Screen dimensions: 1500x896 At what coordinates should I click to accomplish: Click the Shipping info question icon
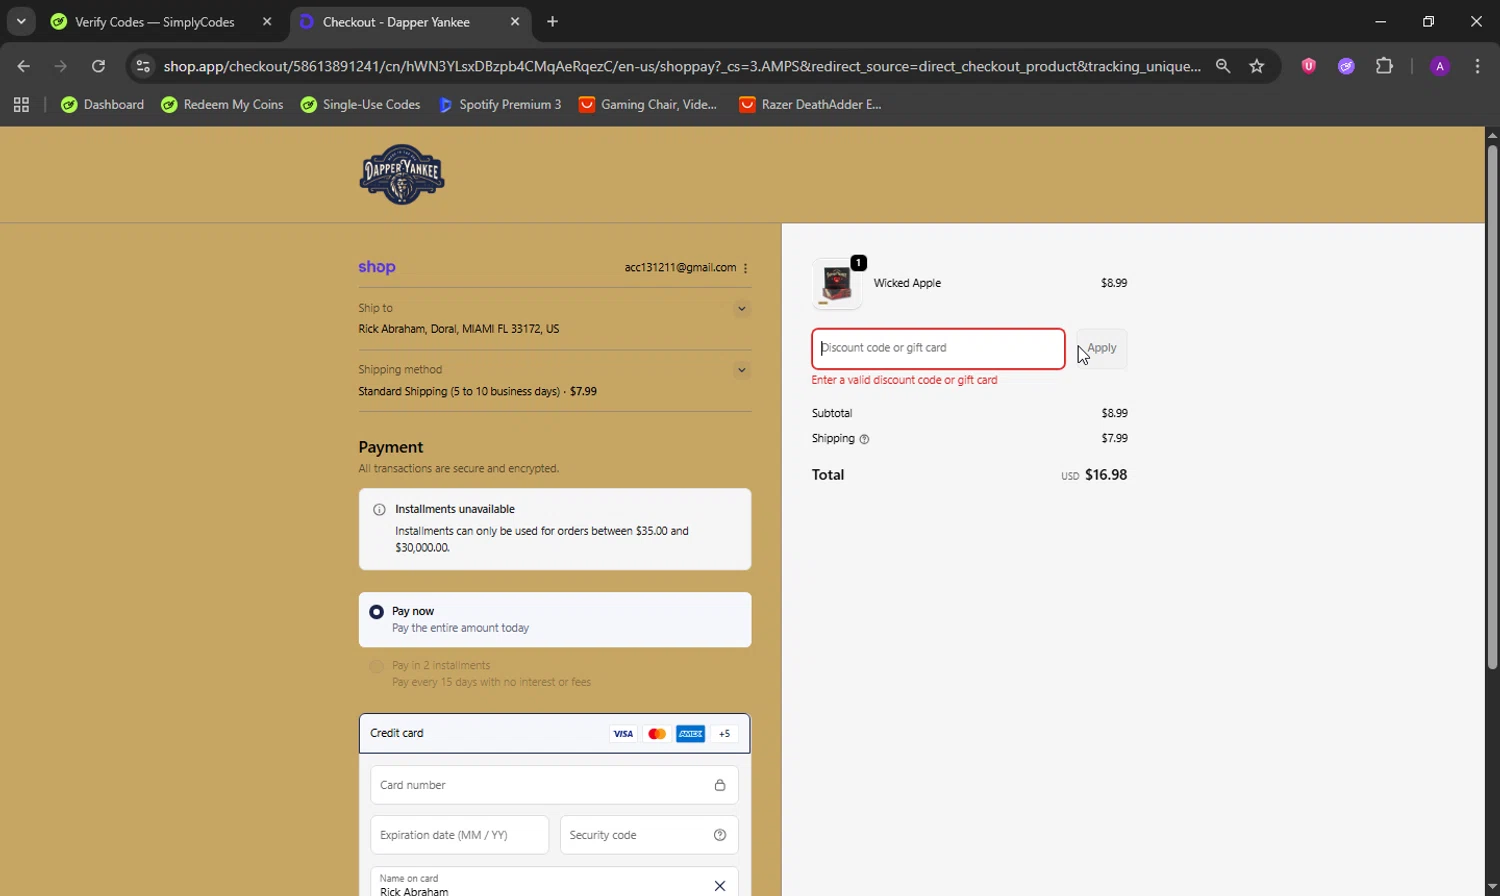coord(864,439)
